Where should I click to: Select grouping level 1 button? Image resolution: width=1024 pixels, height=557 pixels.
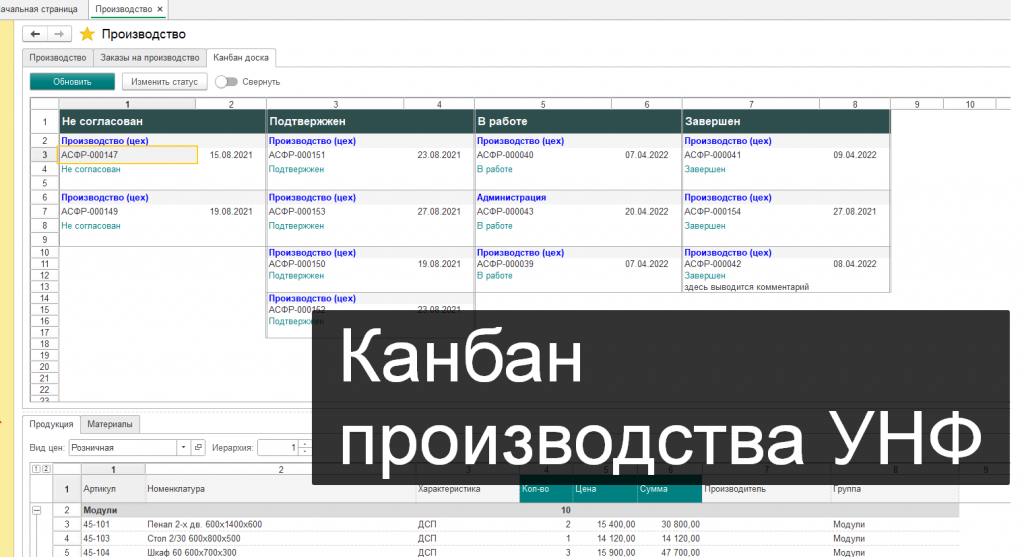point(36,469)
